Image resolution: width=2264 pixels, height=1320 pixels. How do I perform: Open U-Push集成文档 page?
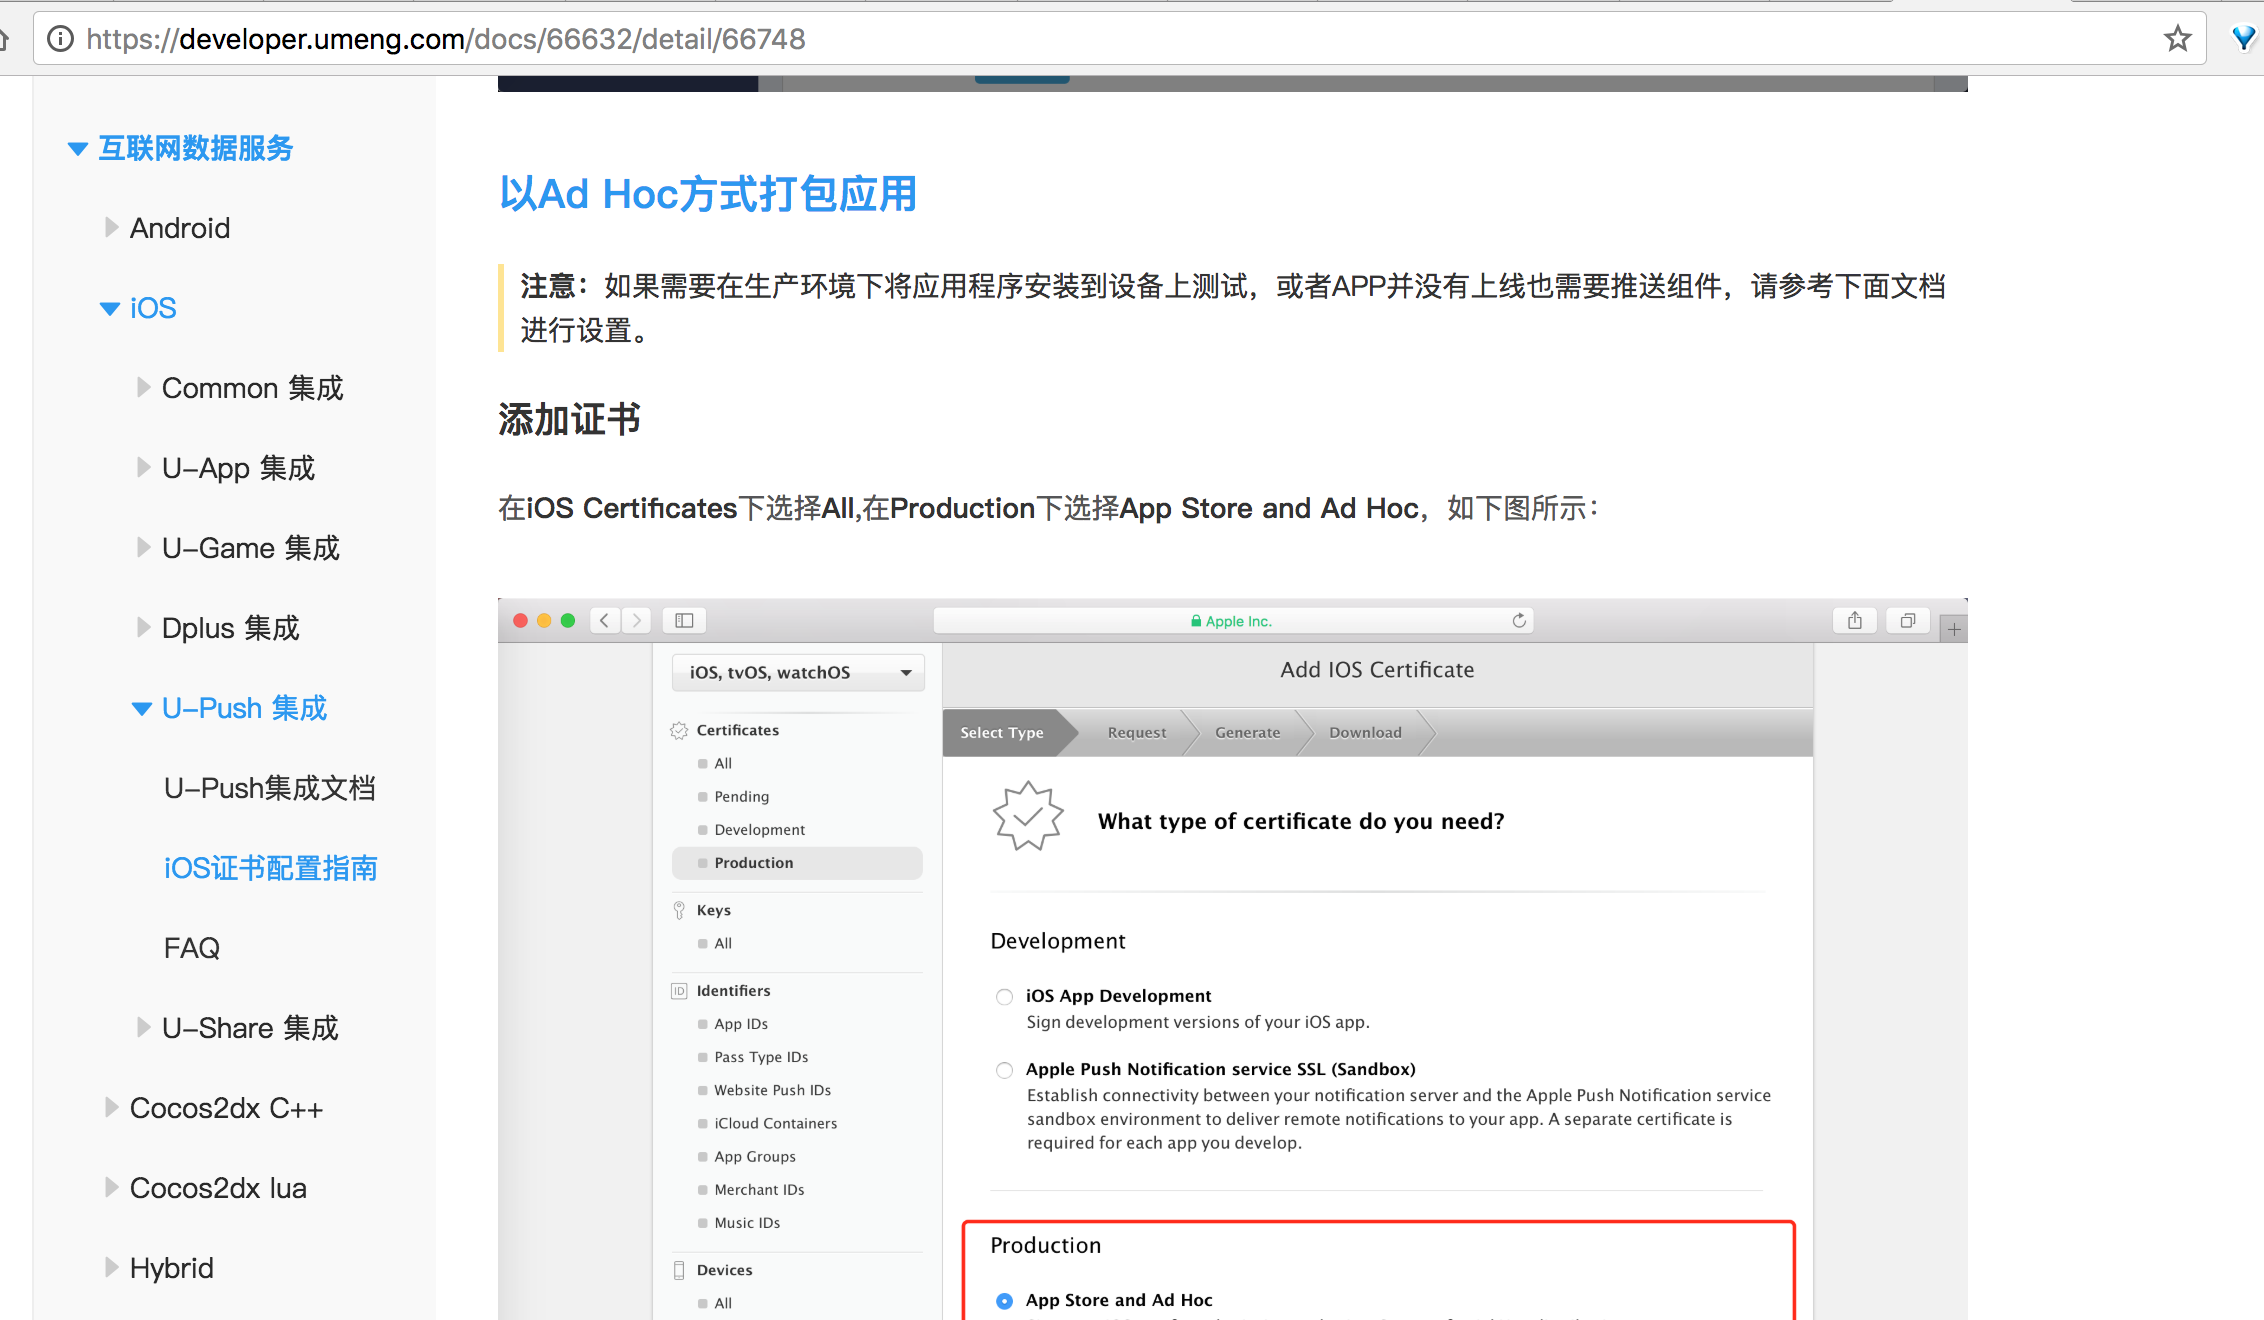tap(270, 788)
